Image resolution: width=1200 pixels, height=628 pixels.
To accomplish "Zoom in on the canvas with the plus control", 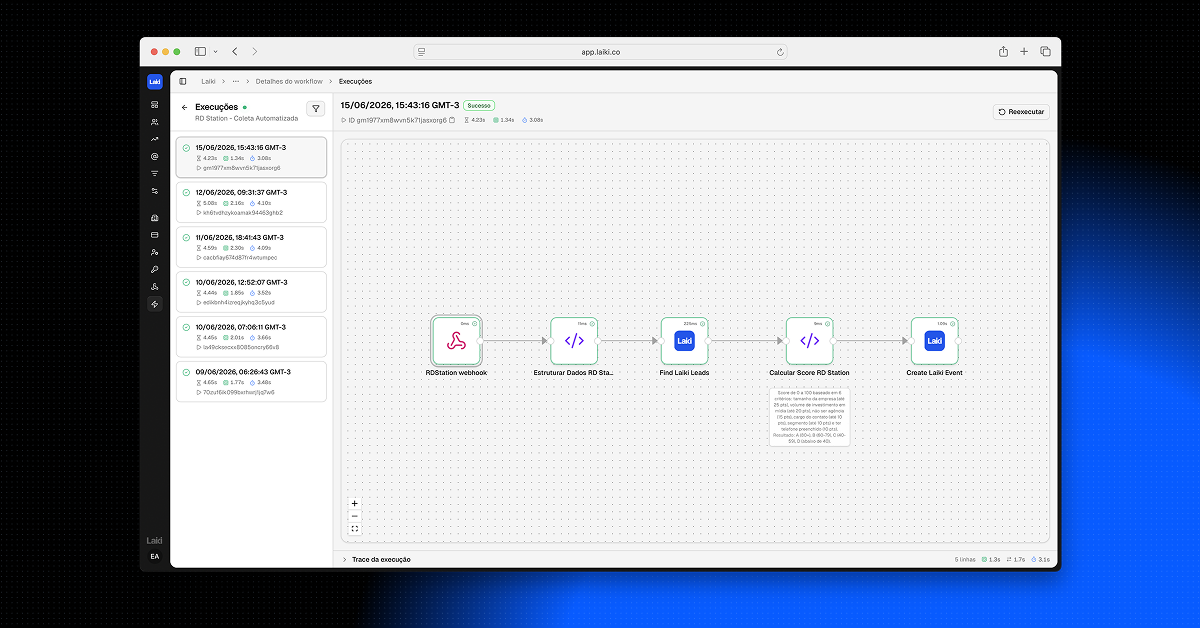I will (355, 504).
